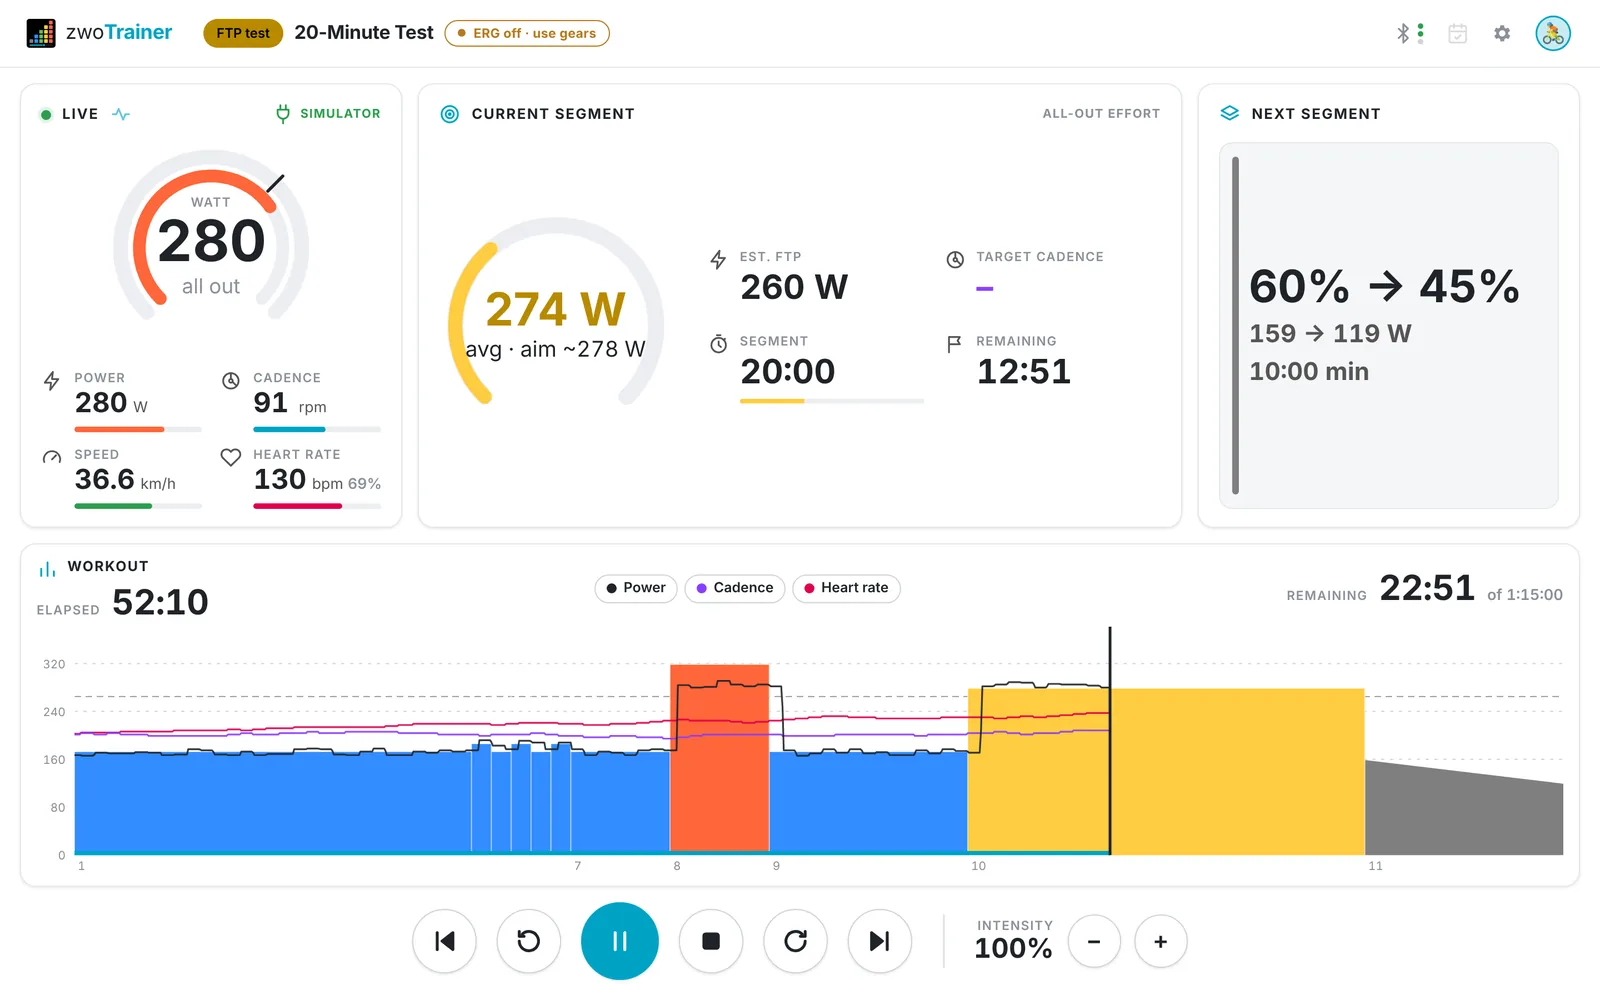Toggle the Heart rate chart series
1600x1000 pixels.
pos(846,588)
